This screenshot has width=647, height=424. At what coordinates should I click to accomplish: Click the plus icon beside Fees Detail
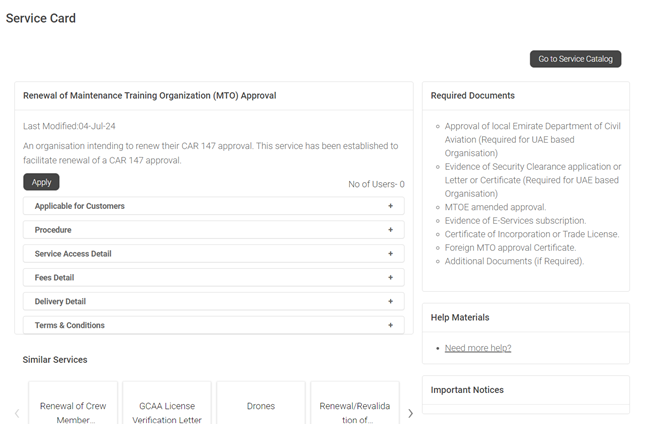point(390,278)
